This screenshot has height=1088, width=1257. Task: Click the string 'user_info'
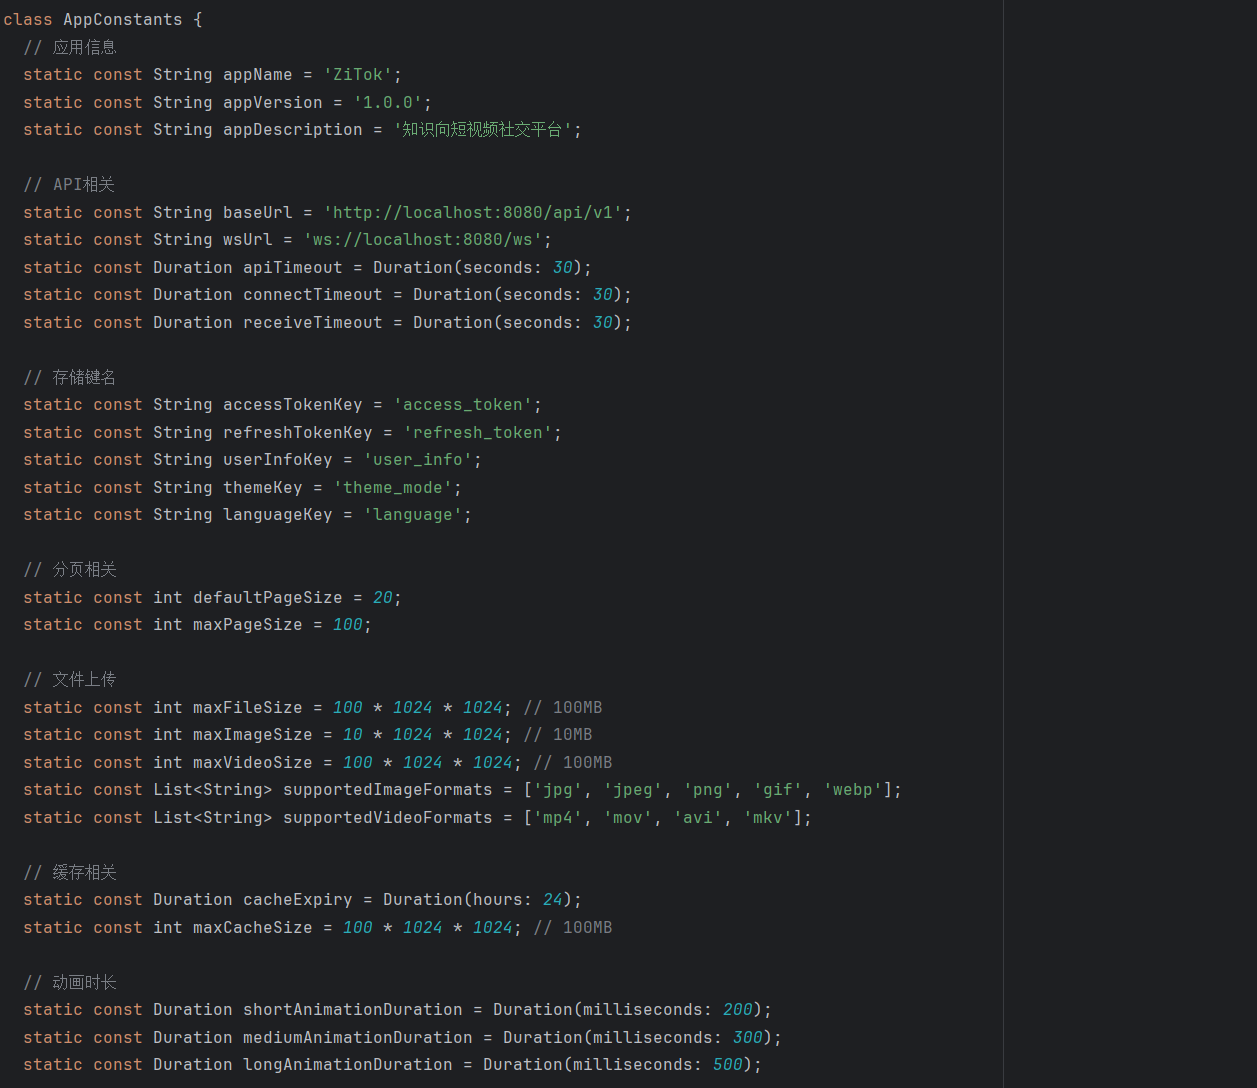pos(418,460)
